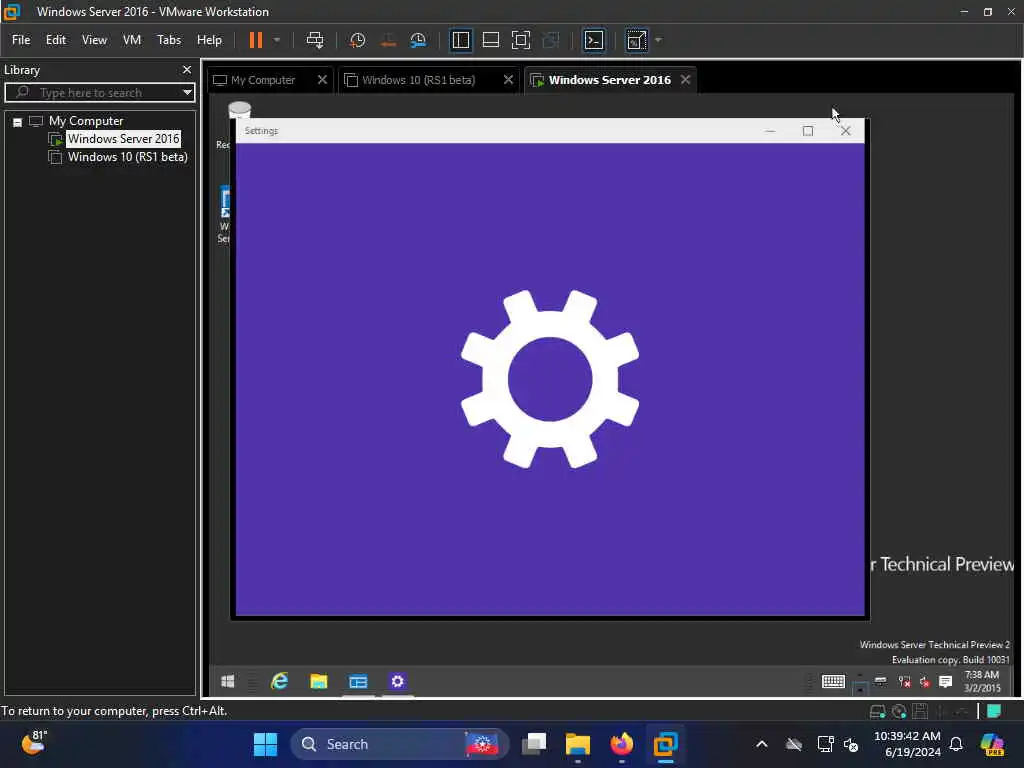This screenshot has height=768, width=1024.
Task: Click the host taskbar Search box
Action: [x=399, y=744]
